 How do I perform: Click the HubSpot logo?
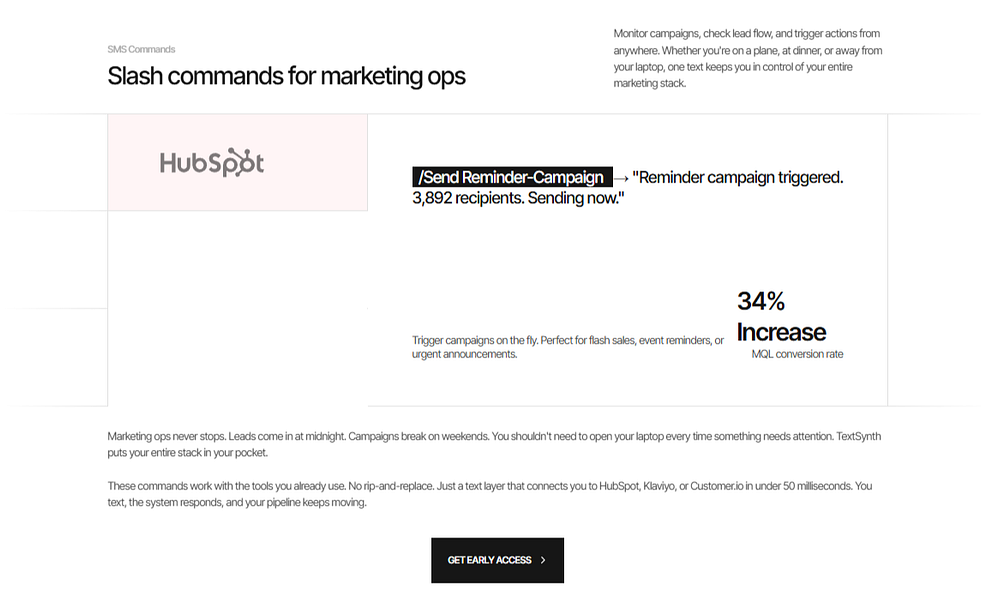click(x=212, y=163)
